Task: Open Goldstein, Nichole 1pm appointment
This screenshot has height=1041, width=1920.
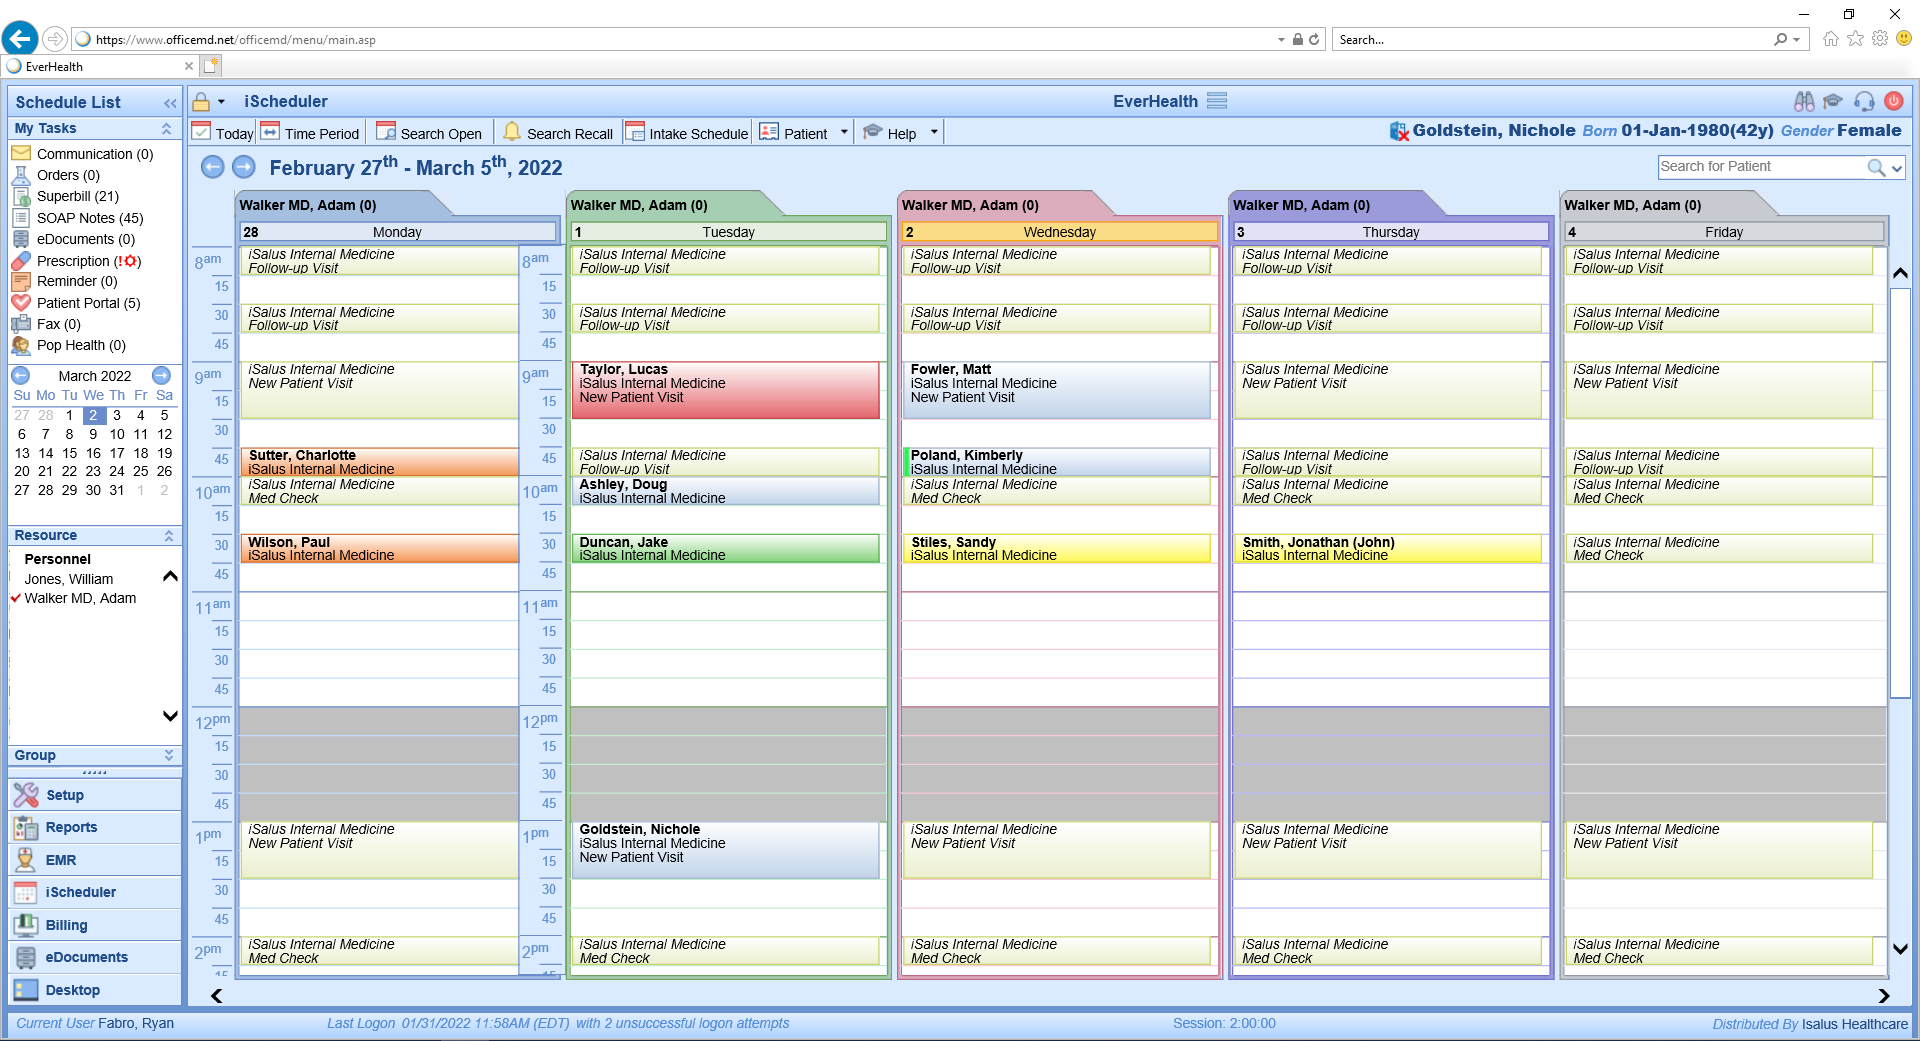Action: coord(725,850)
